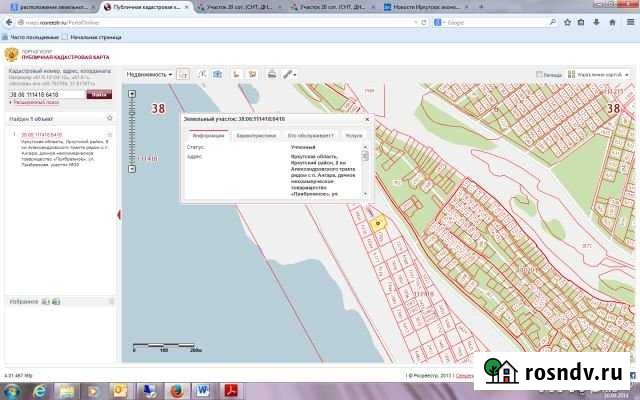This screenshot has width=640, height=400.
Task: Click the red Найти search button
Action: click(100, 94)
